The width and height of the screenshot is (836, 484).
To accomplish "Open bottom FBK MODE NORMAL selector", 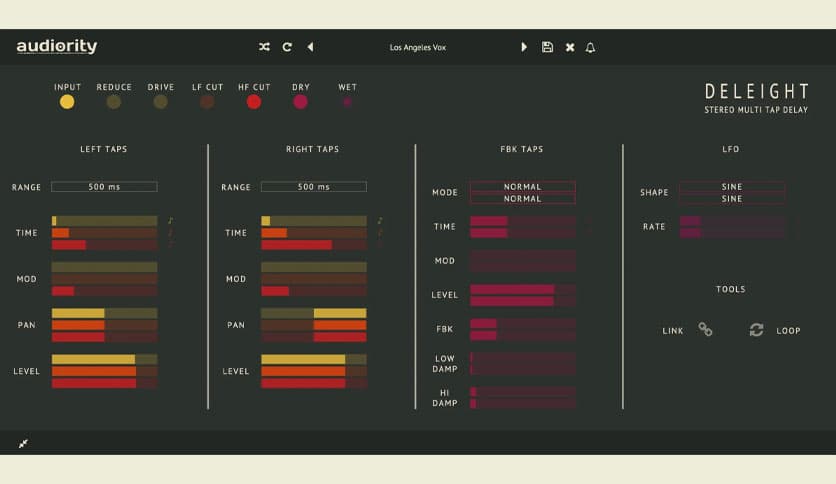I will coord(522,198).
